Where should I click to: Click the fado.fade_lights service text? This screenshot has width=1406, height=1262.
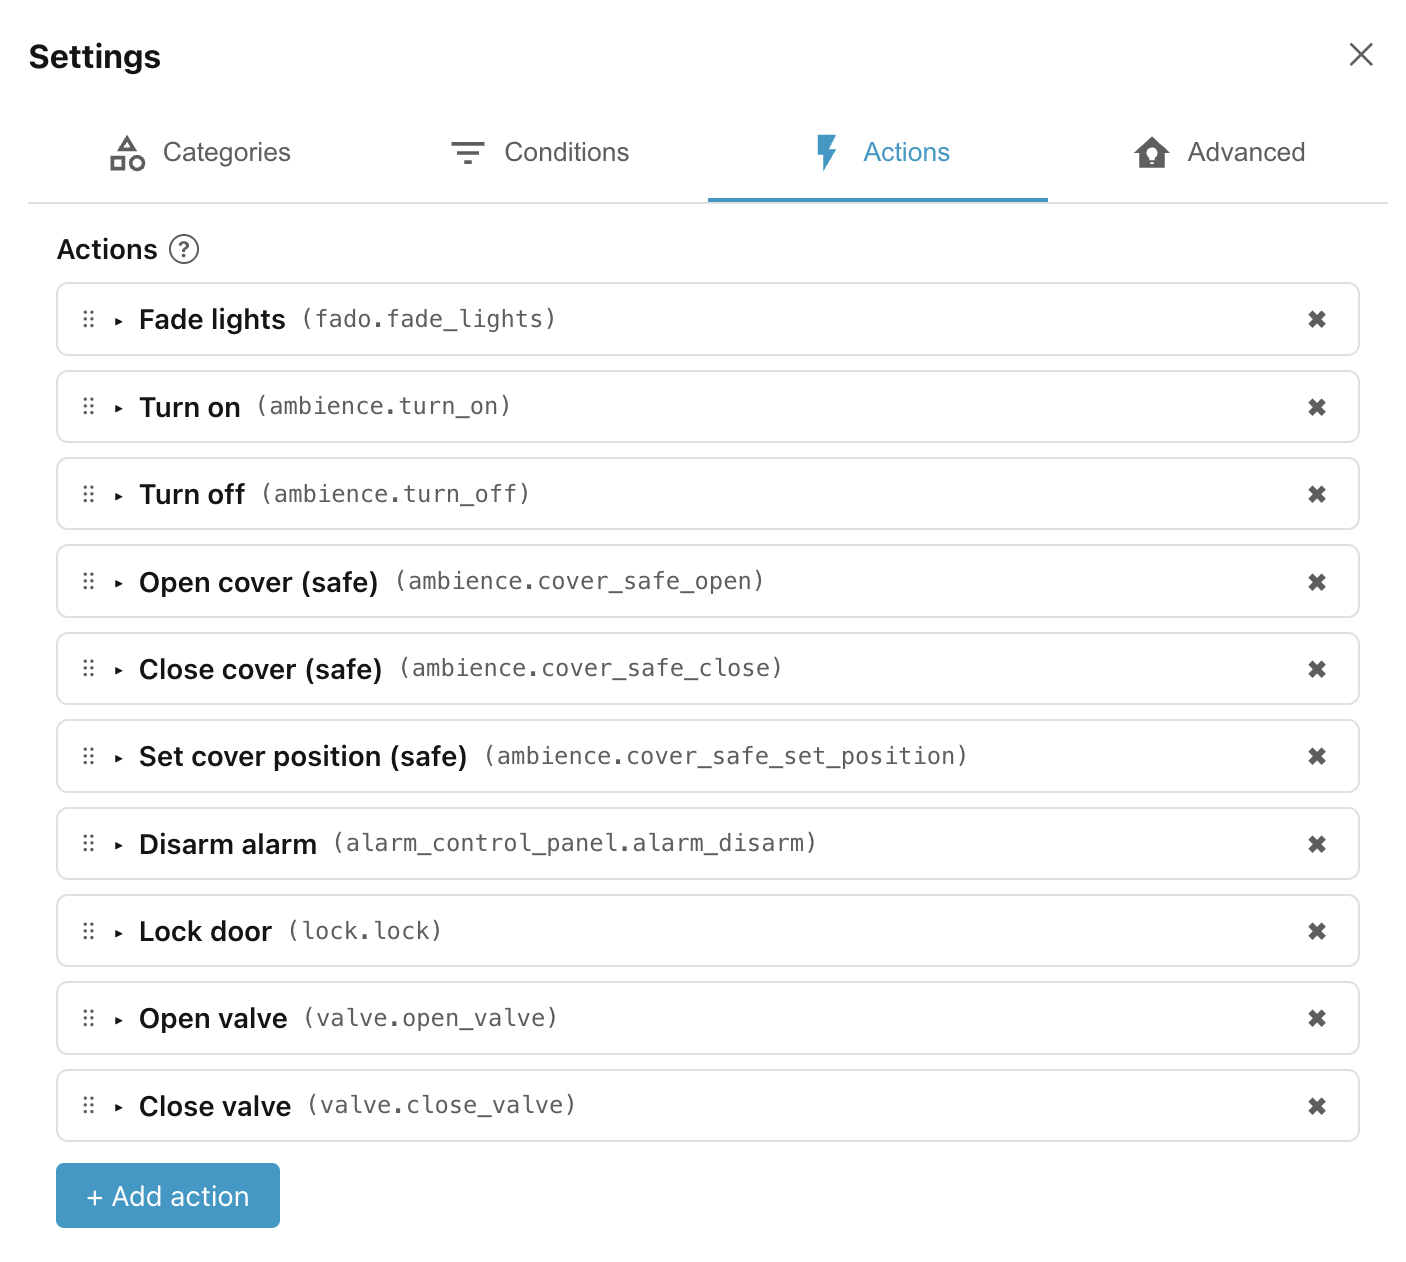tap(429, 319)
